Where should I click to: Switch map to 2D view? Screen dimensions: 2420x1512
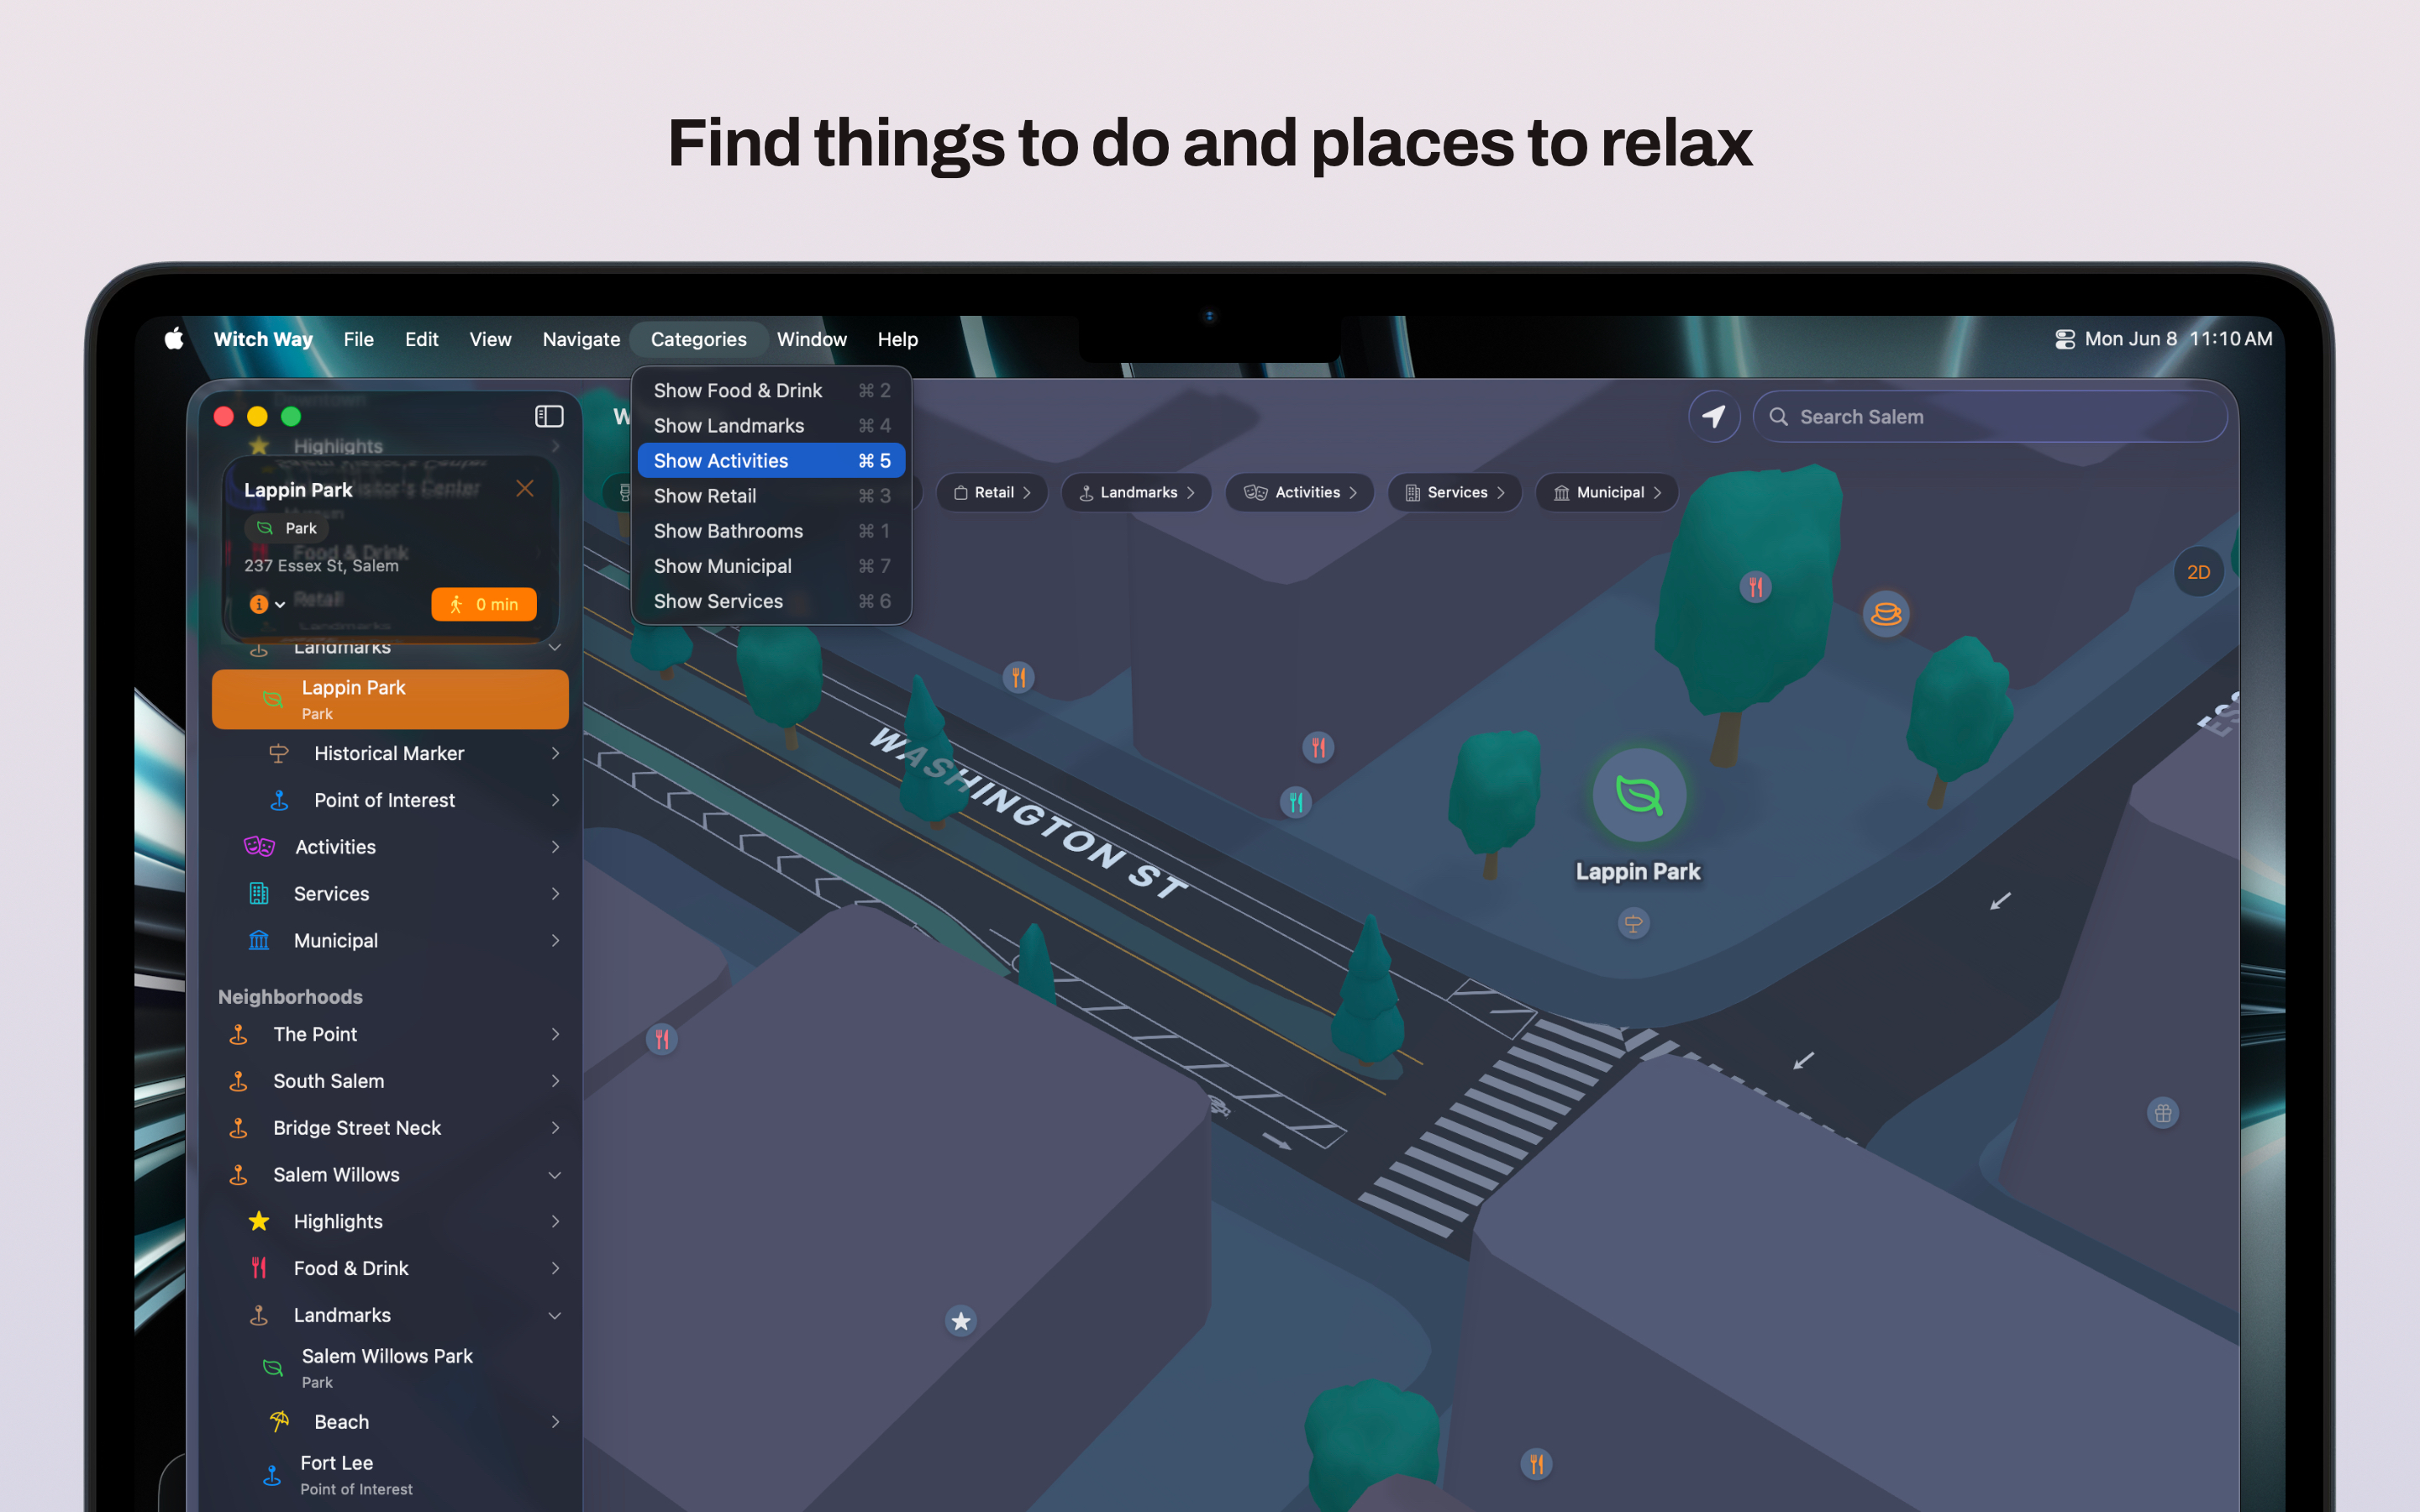tap(2198, 572)
